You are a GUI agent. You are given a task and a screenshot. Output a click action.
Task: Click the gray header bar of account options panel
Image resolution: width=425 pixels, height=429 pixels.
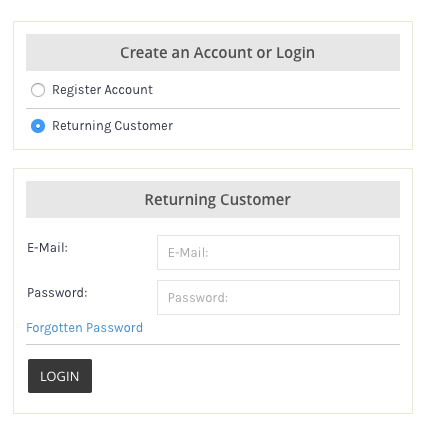tap(213, 52)
